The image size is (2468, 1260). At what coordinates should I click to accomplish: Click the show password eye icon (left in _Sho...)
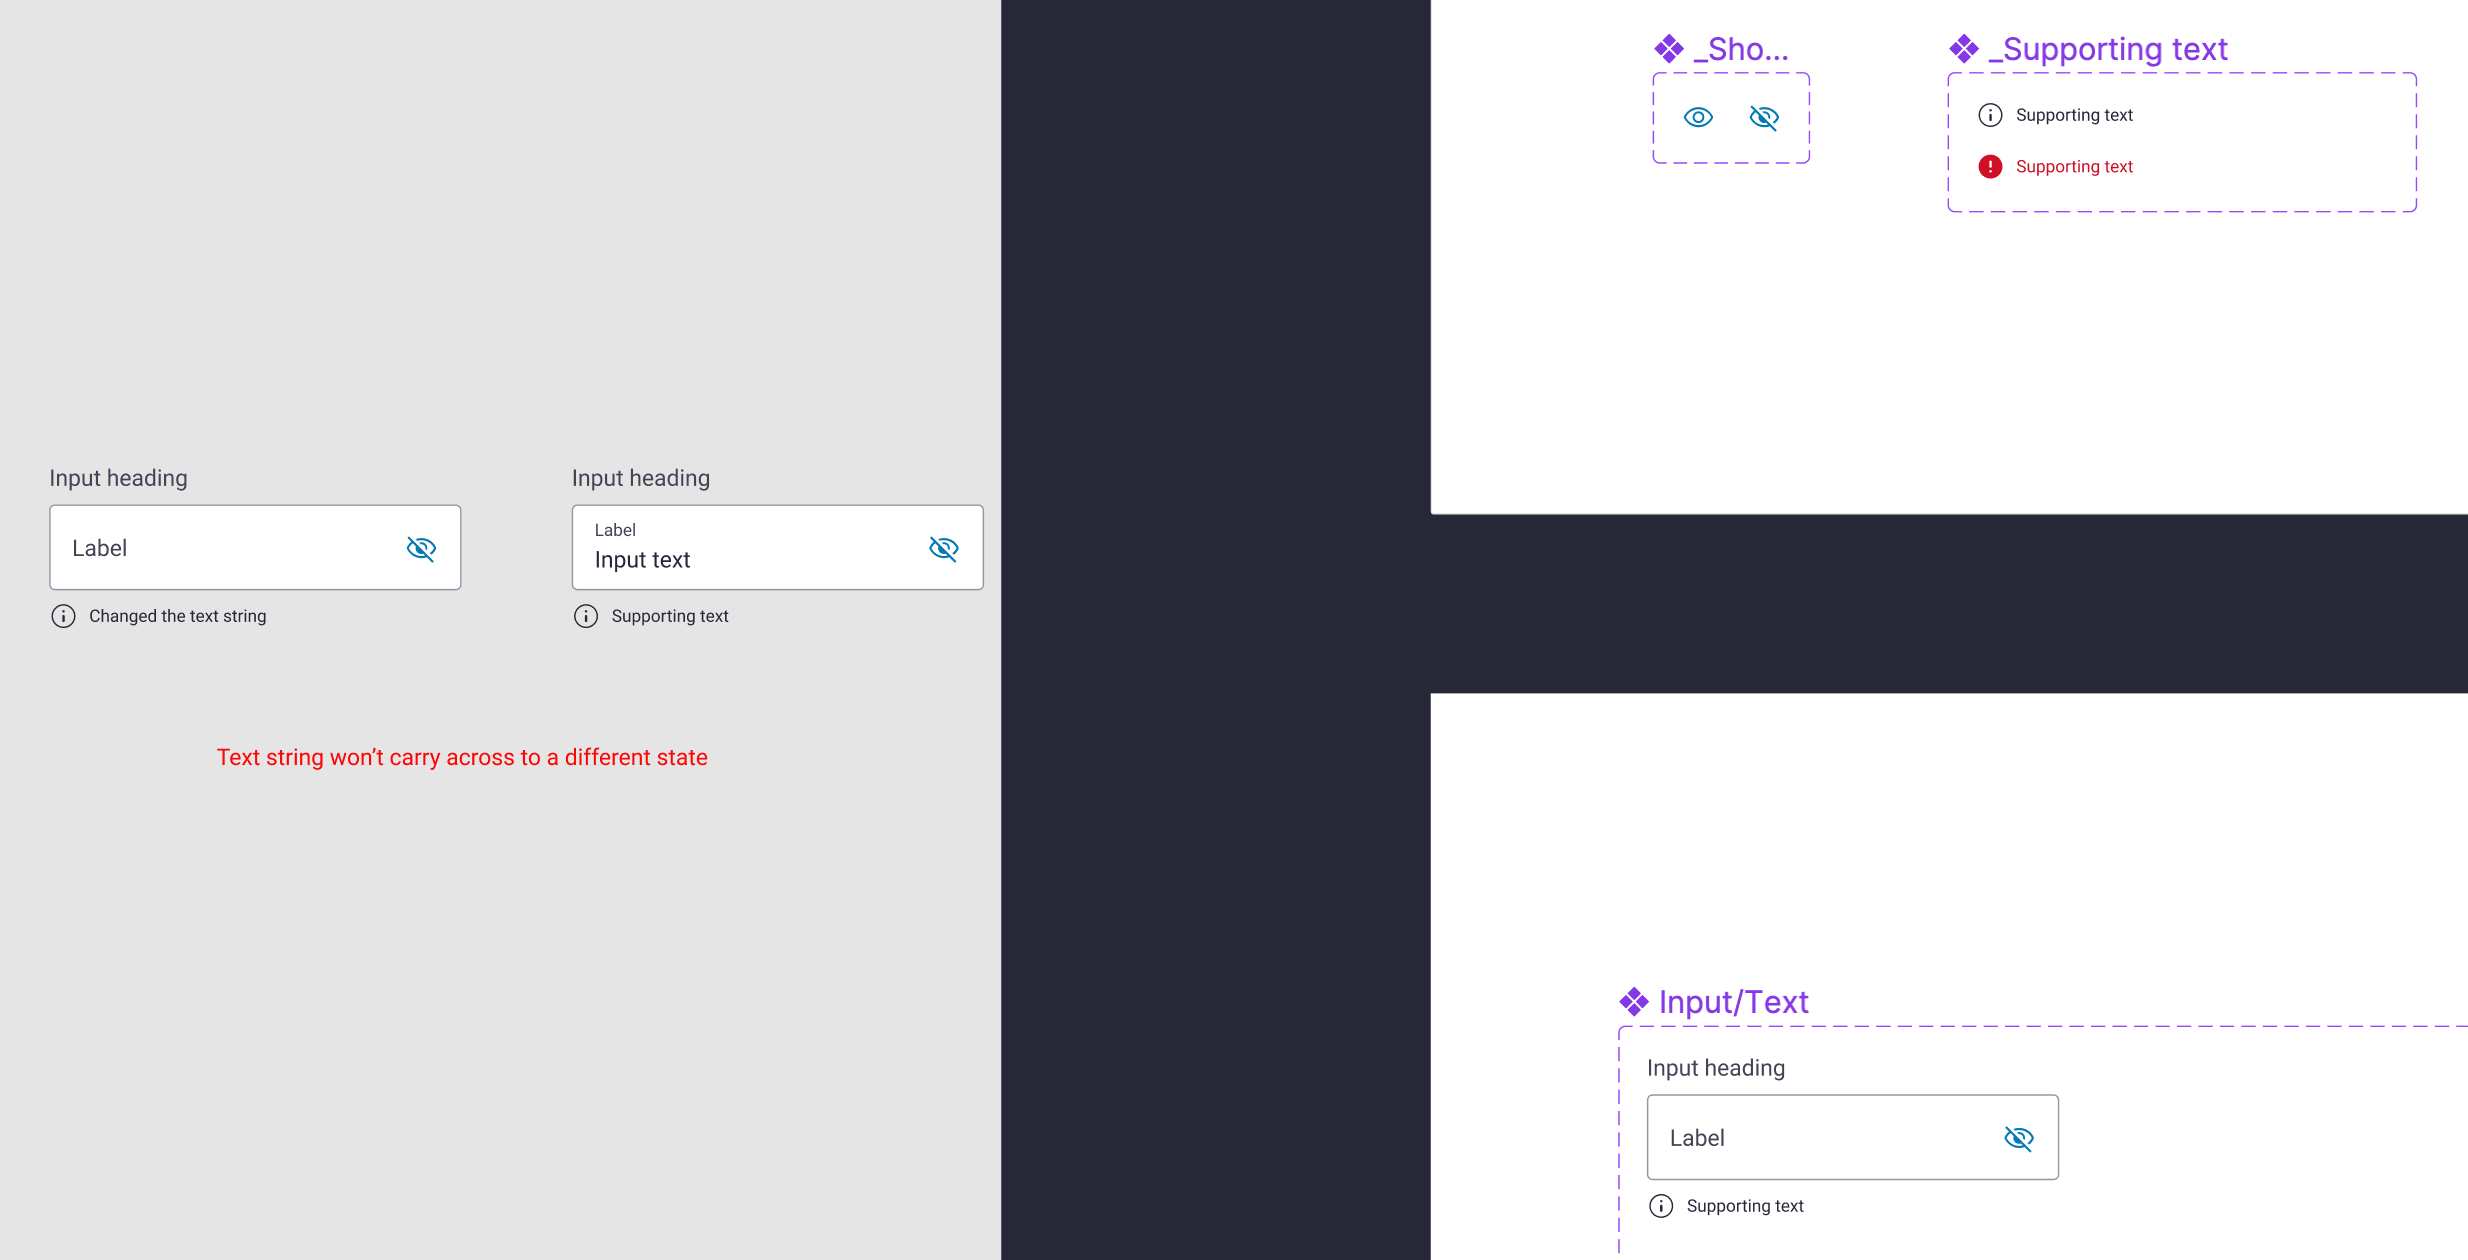pos(1698,116)
